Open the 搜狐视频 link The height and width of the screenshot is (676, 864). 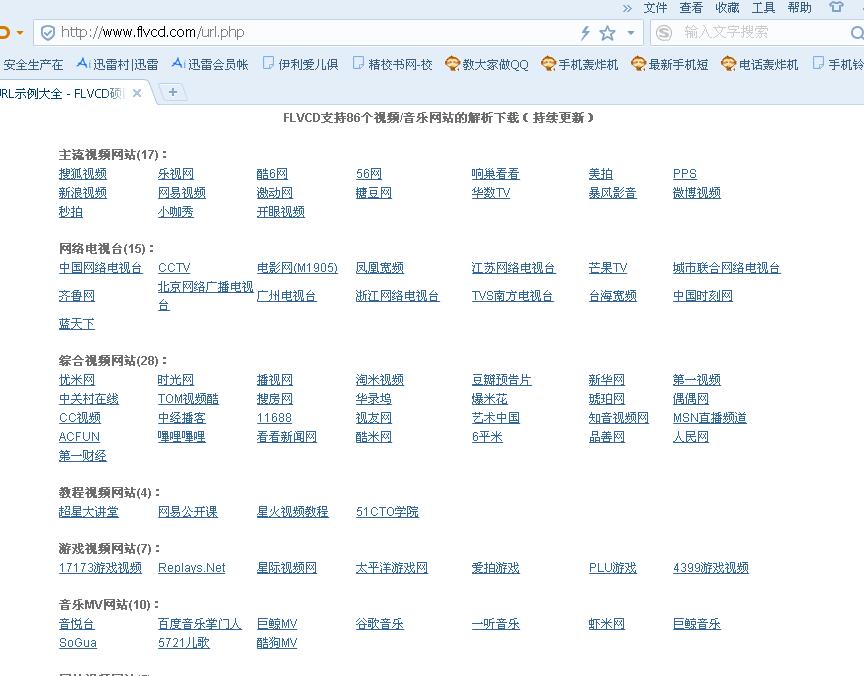coord(82,173)
